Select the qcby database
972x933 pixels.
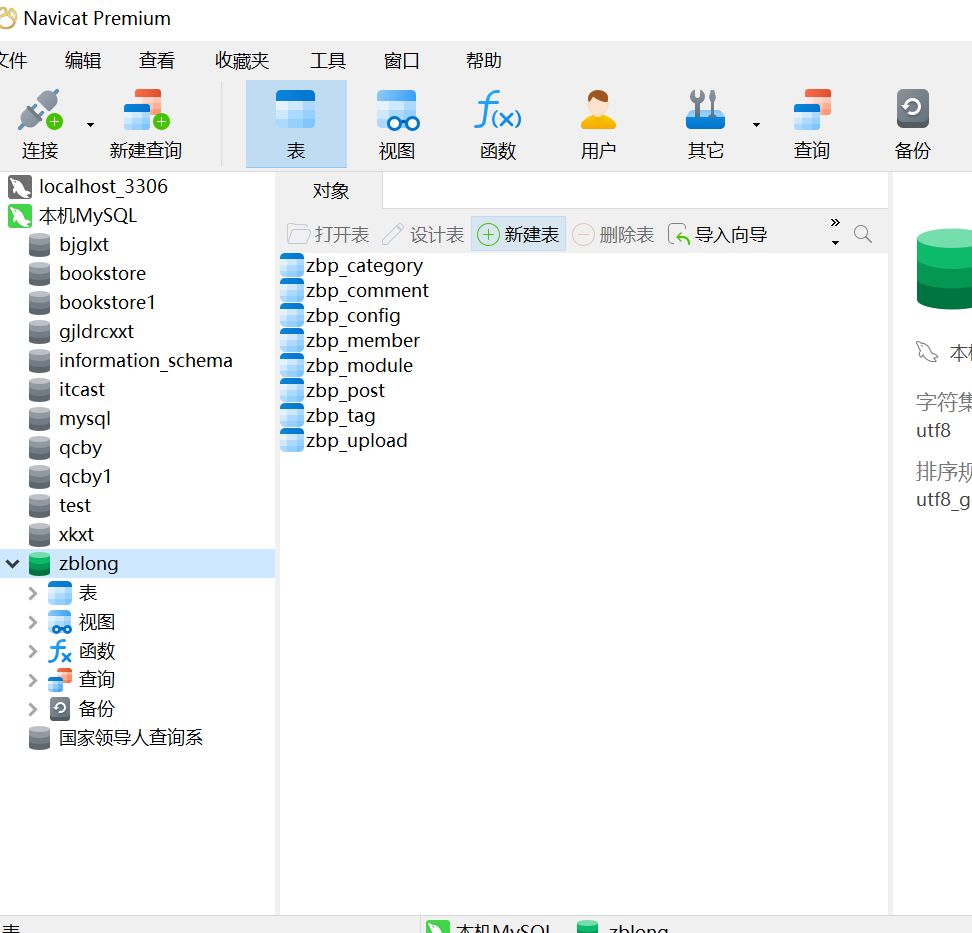click(80, 447)
